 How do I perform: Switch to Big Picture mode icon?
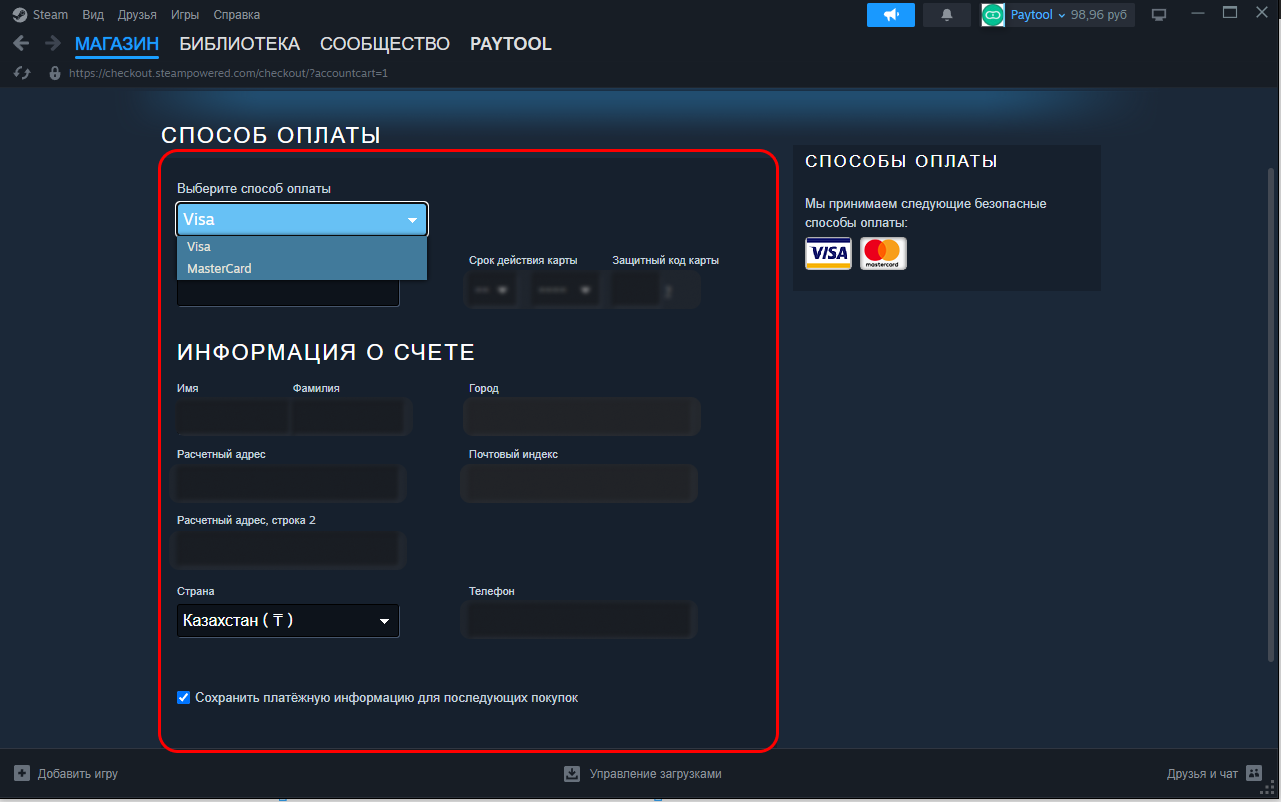click(x=1159, y=15)
